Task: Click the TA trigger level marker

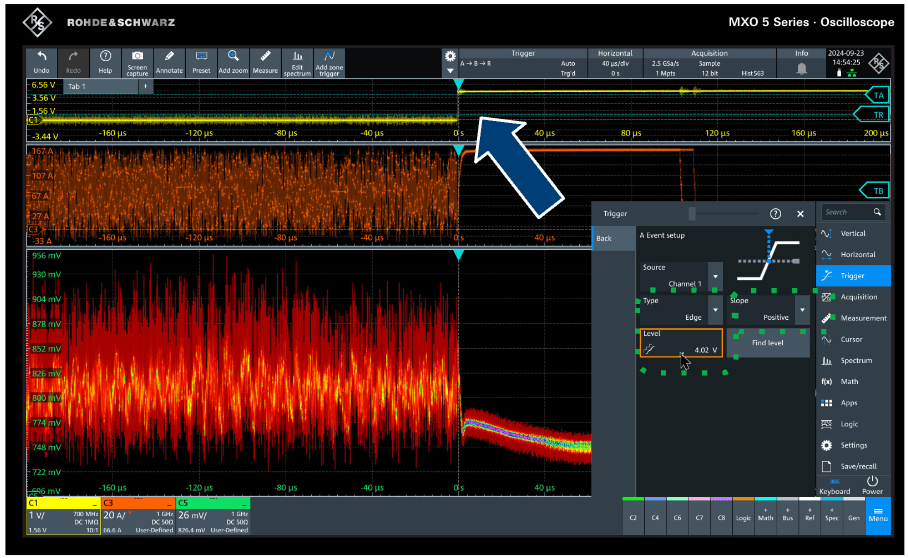Action: (x=877, y=96)
